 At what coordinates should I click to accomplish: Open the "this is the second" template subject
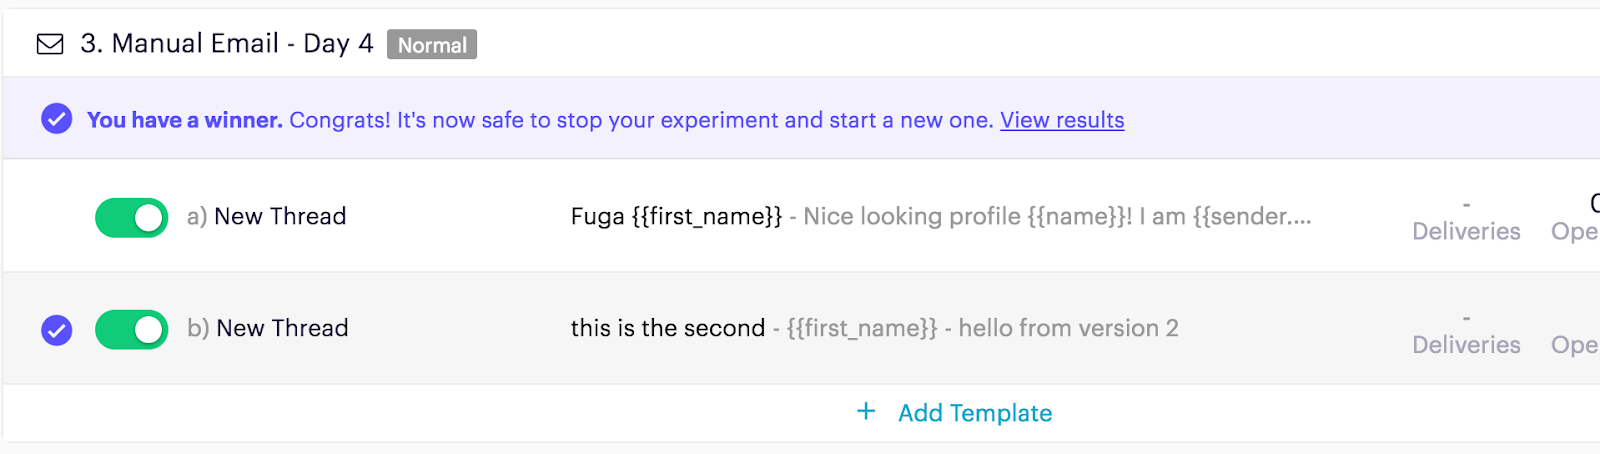click(667, 328)
